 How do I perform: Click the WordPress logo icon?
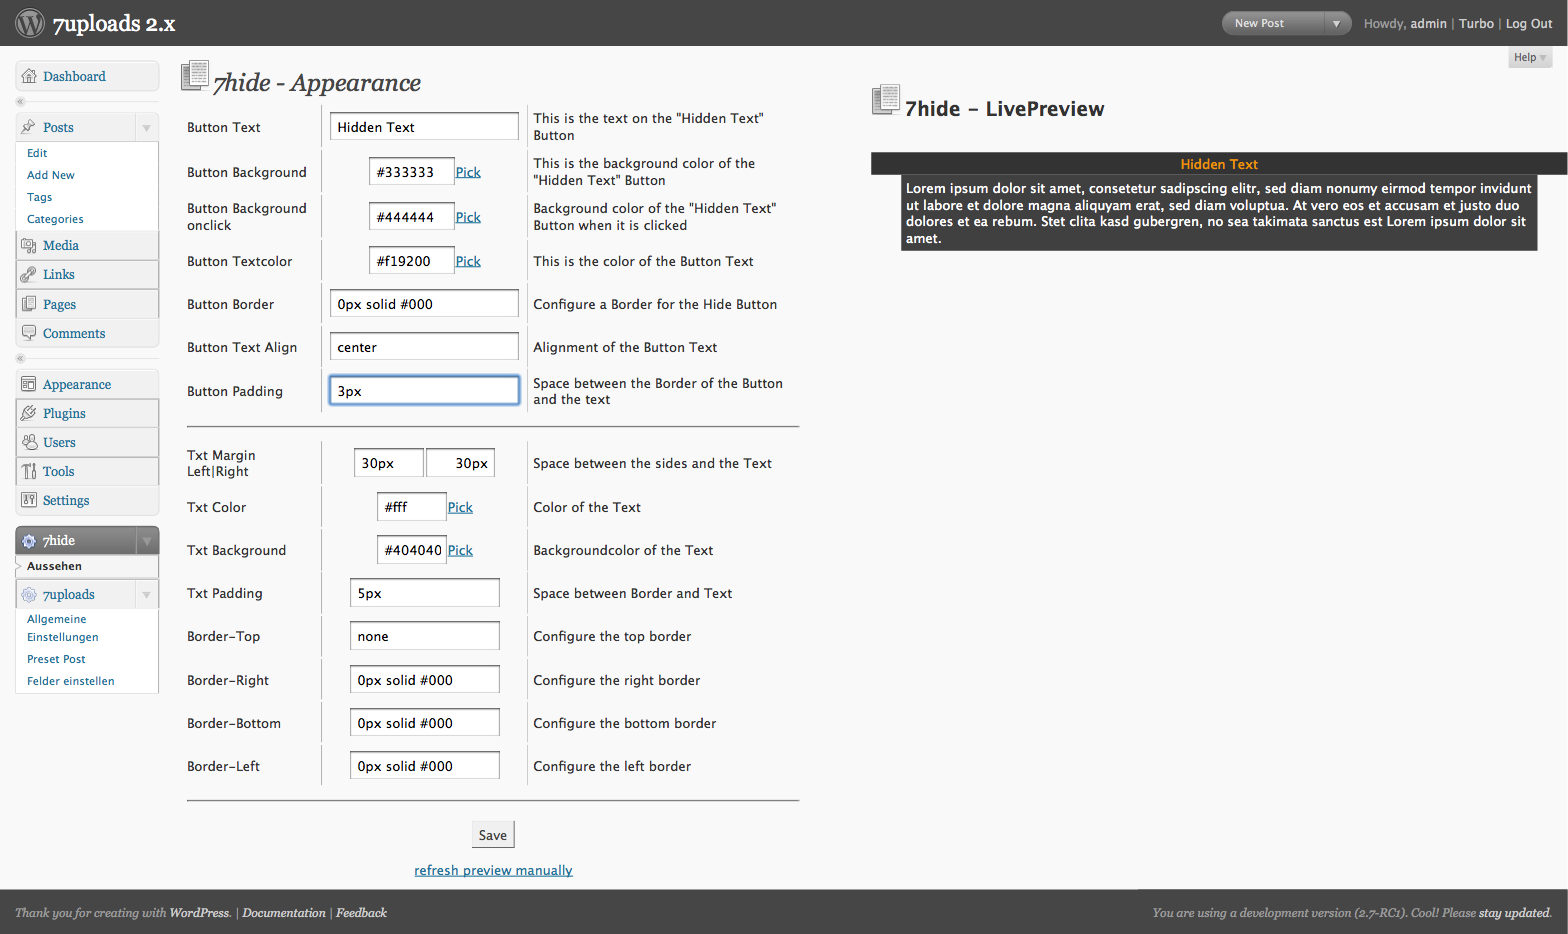(x=30, y=23)
